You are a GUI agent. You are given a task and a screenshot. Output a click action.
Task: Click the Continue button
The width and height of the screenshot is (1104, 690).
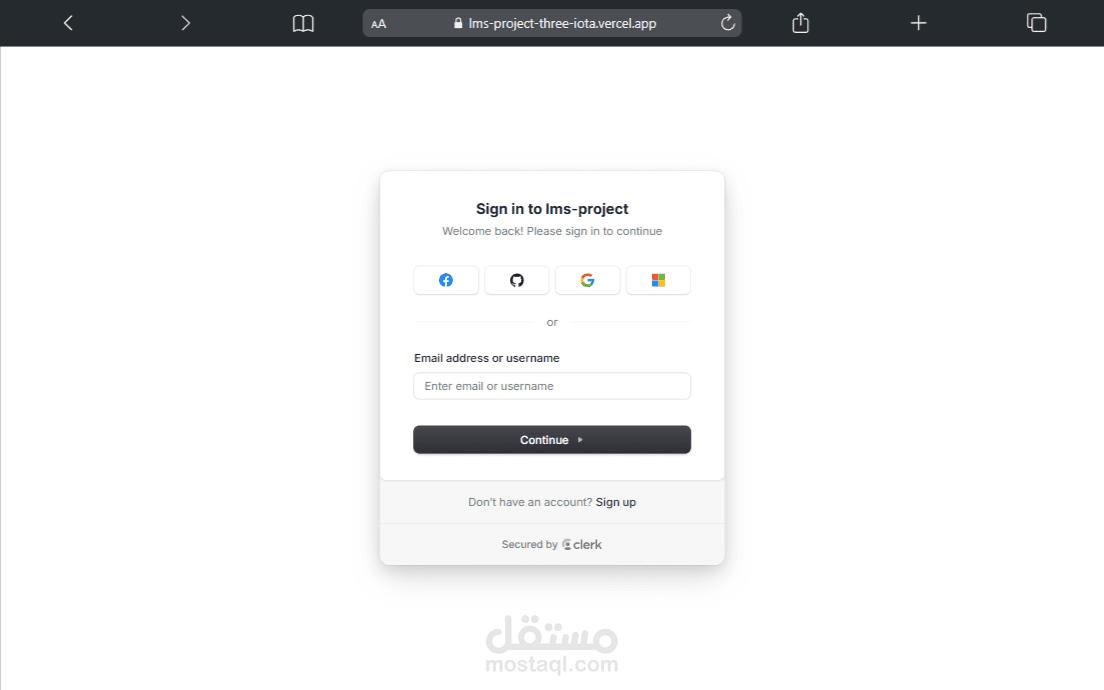552,439
